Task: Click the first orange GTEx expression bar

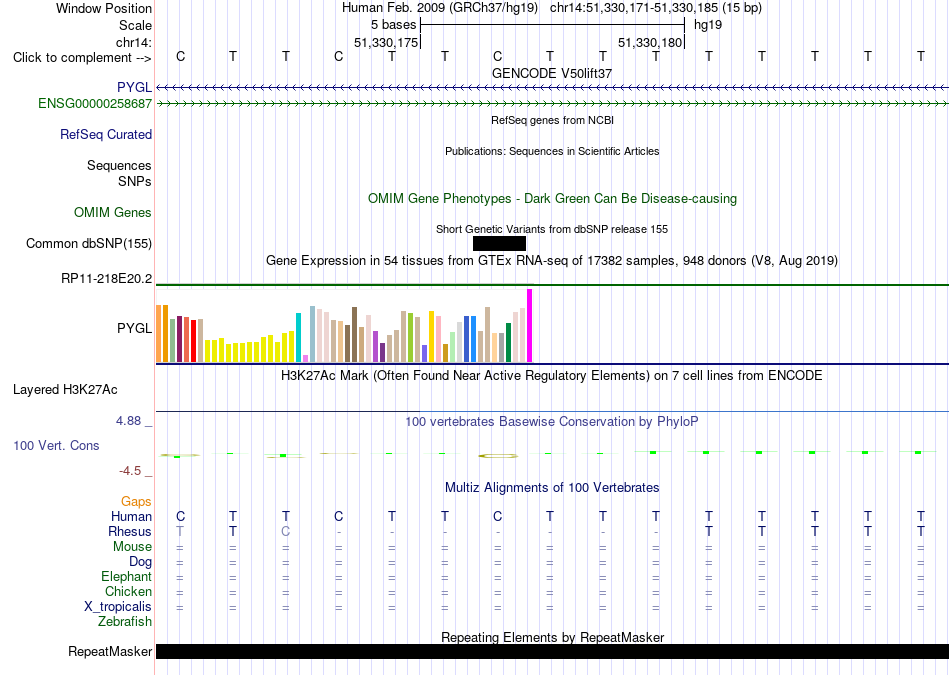Action: [159, 333]
